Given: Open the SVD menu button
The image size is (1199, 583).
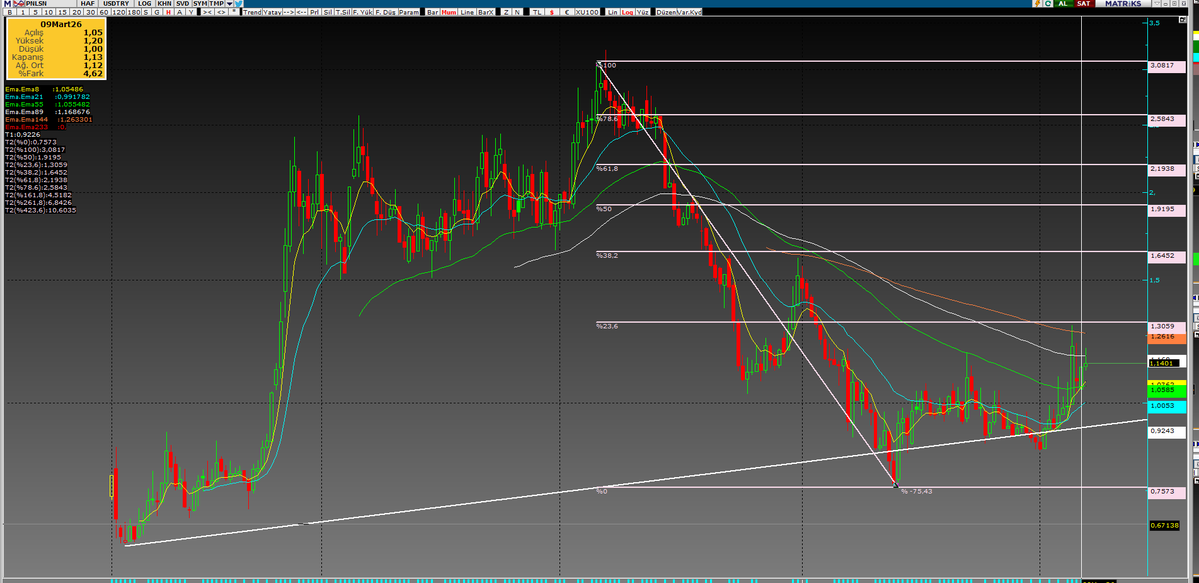Looking at the screenshot, I should (183, 4).
